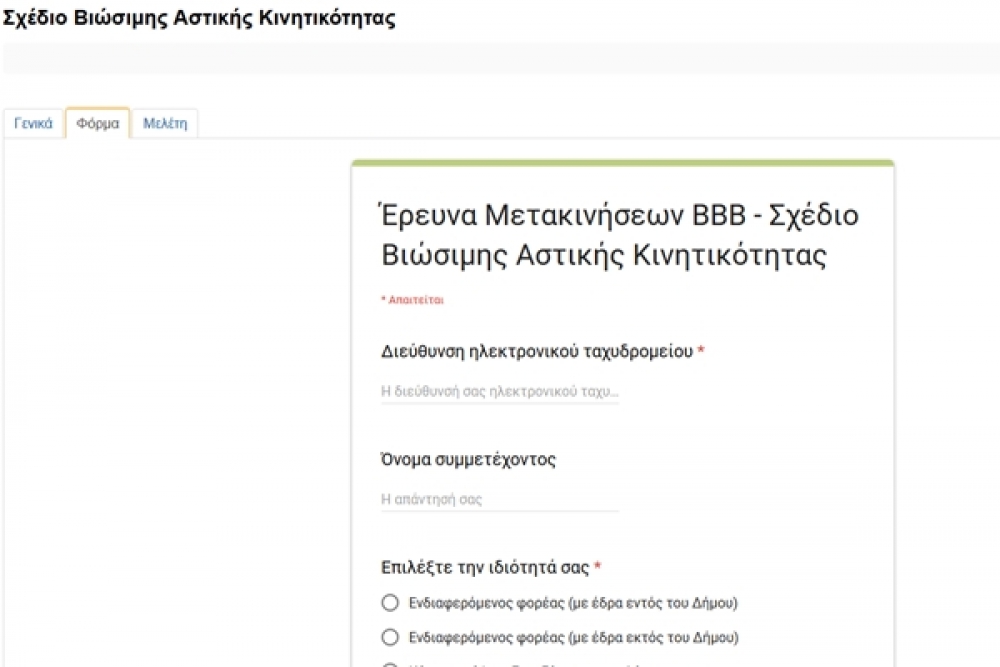Select the partially visible third radio option
This screenshot has height=667, width=1000.
tap(390, 664)
